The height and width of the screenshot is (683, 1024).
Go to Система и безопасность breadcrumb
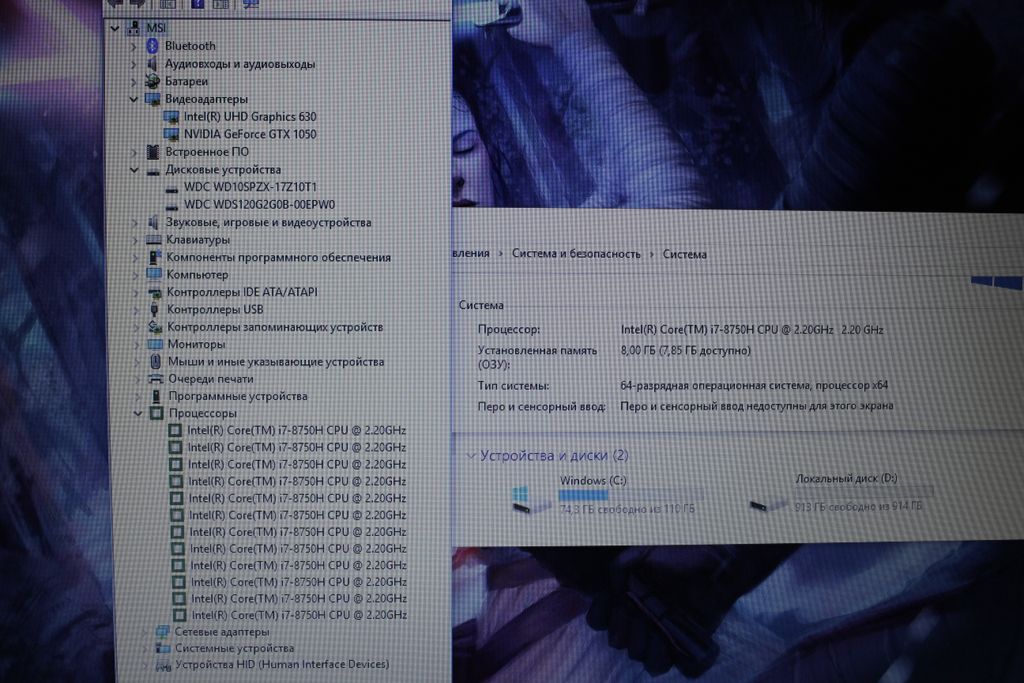(576, 254)
